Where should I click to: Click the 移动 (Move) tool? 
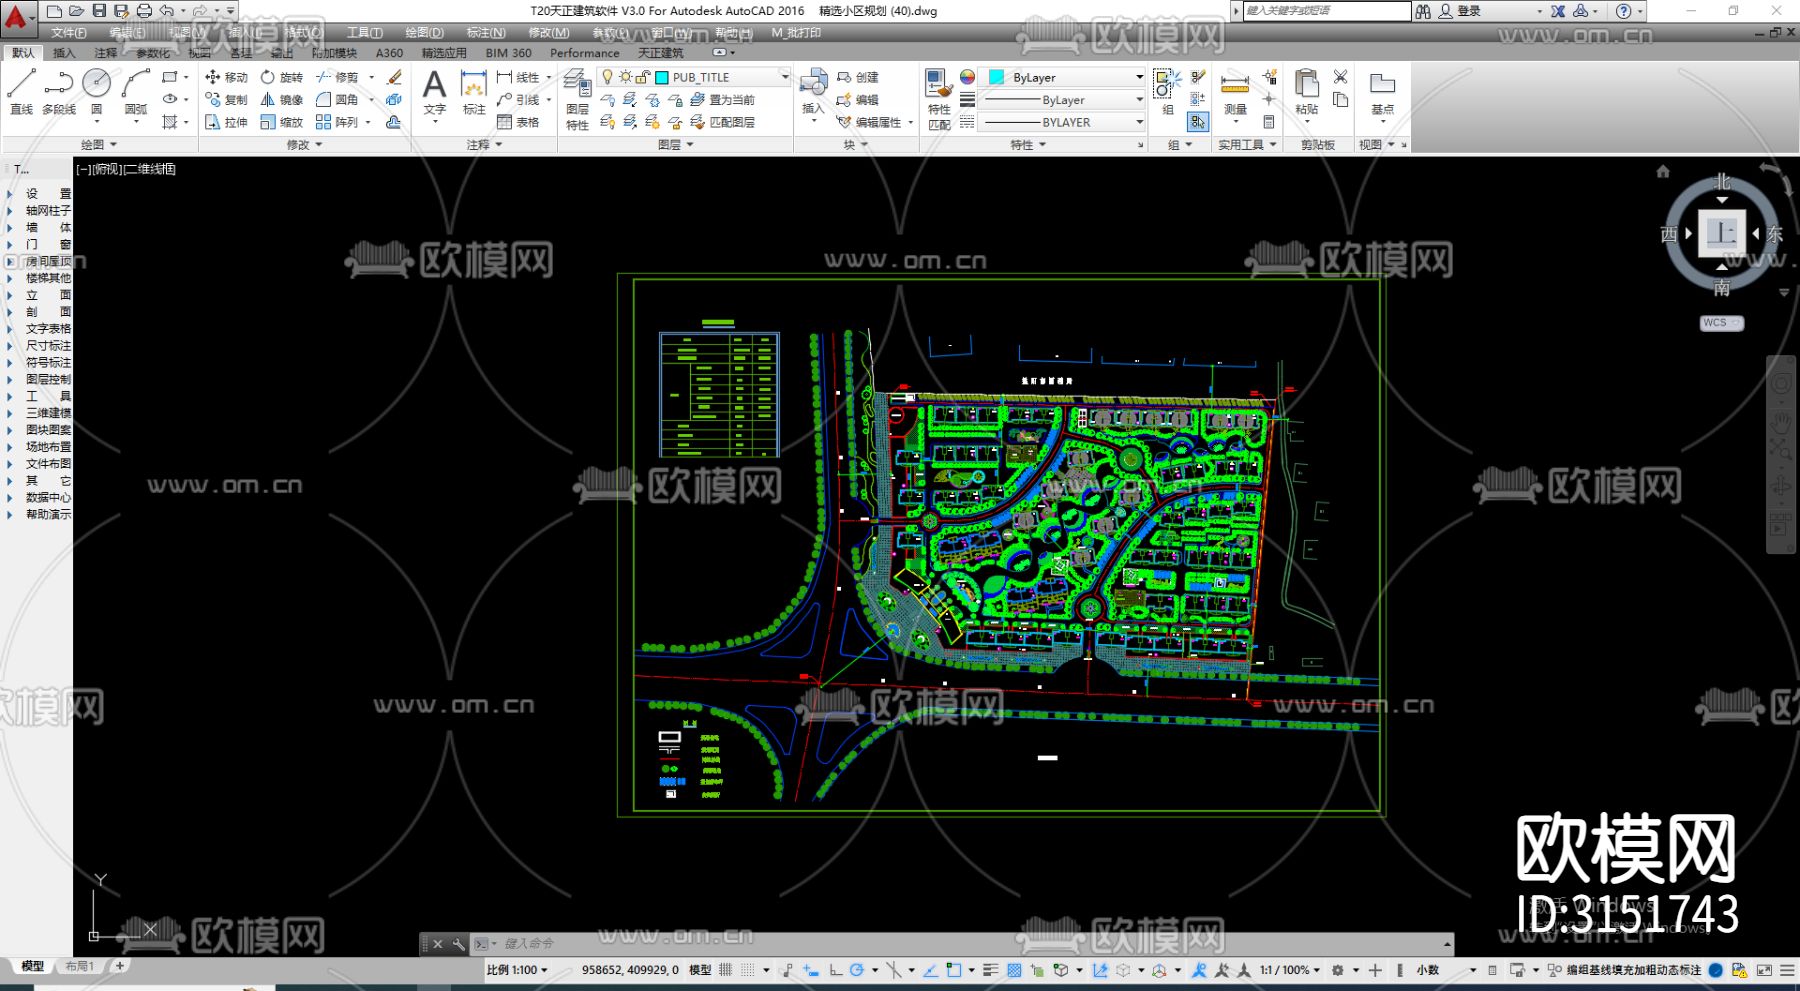click(x=226, y=77)
